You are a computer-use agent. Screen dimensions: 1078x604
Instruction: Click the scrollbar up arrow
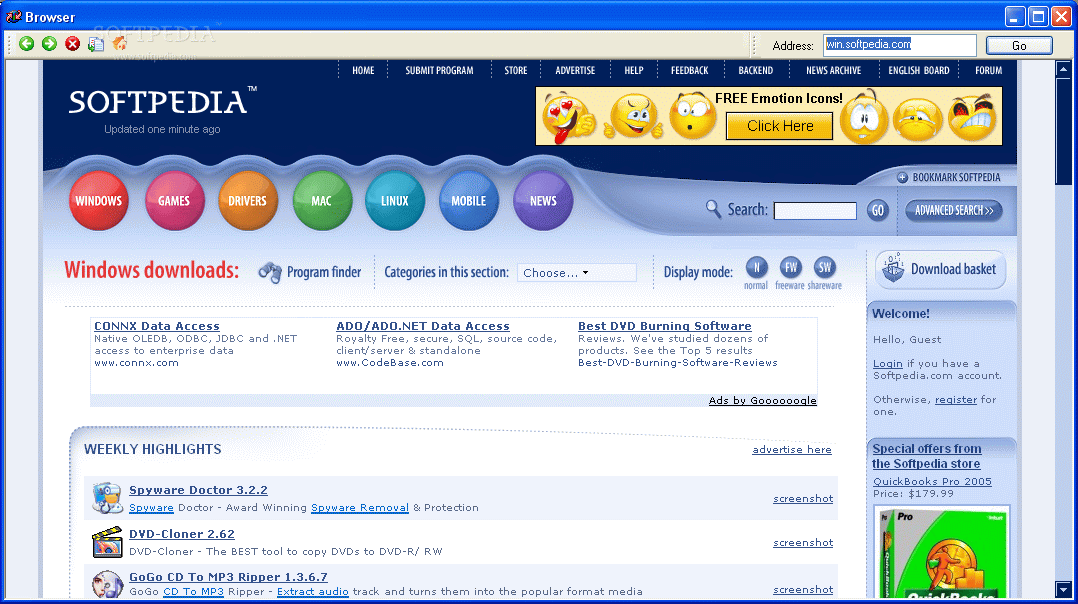coord(1064,69)
